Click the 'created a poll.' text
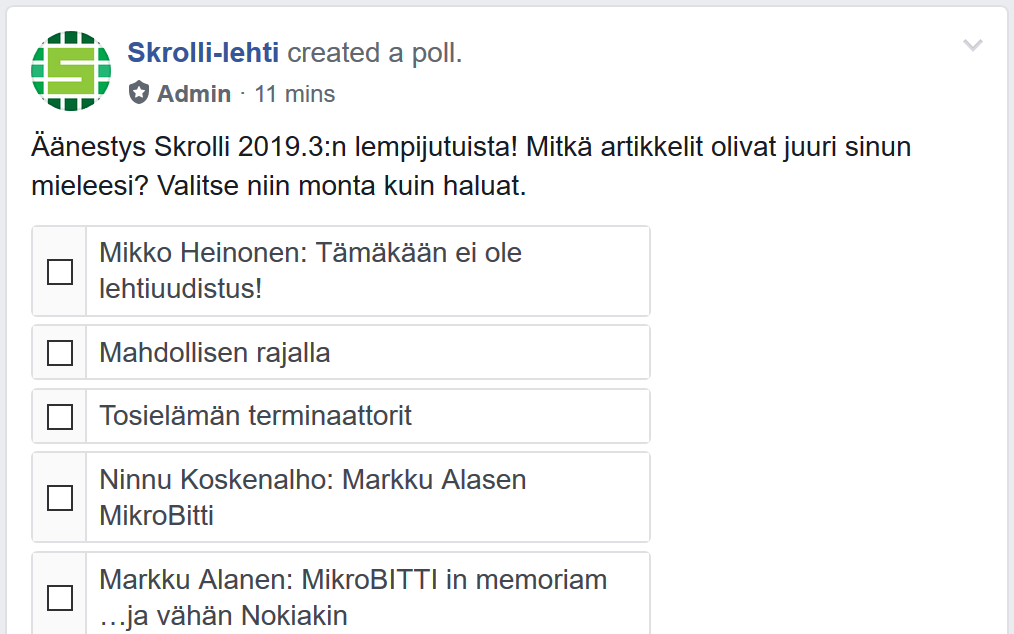1014x634 pixels. [x=375, y=53]
